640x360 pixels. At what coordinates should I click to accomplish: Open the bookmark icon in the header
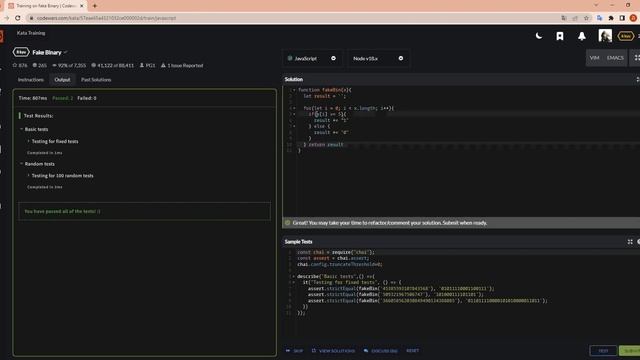(560, 36)
